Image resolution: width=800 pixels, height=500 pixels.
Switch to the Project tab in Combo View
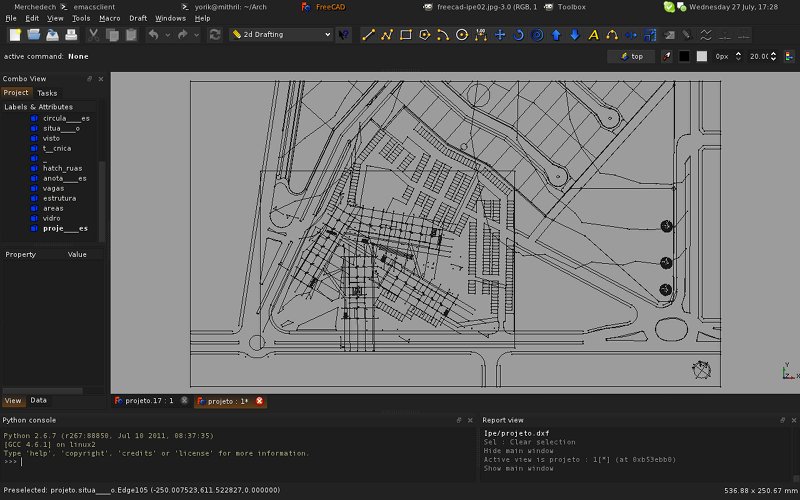16,92
